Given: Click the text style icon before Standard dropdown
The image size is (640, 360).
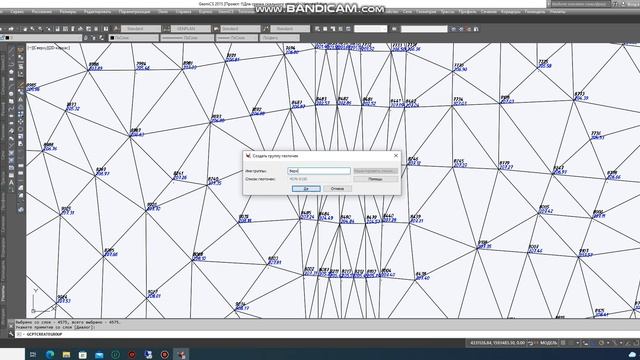Looking at the screenshot, I should point(116,29).
